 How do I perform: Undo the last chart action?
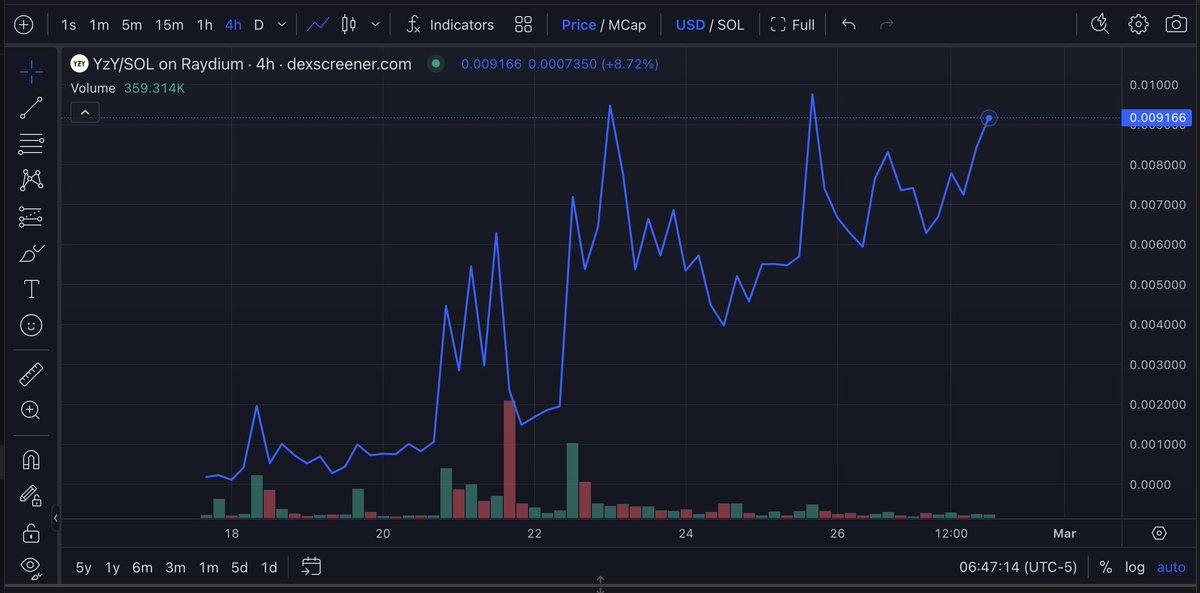coord(848,24)
